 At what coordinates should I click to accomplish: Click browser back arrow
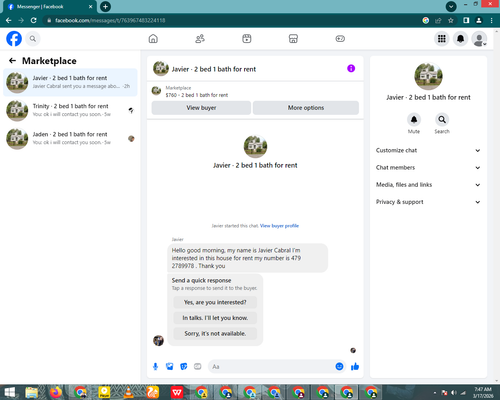(9, 20)
